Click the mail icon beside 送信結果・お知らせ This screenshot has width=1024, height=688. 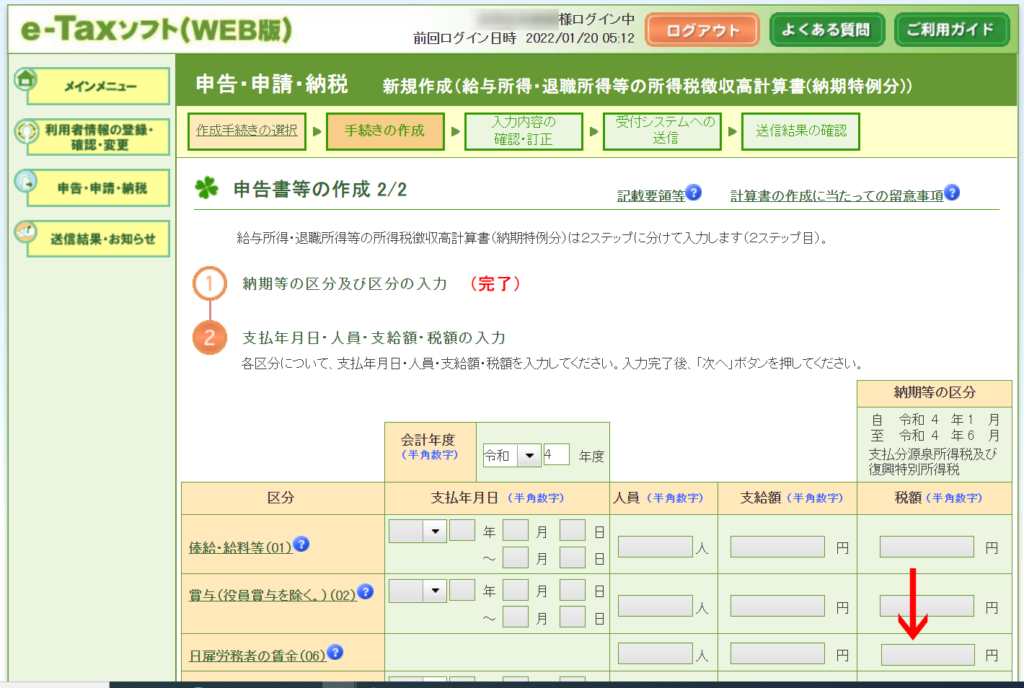pos(26,231)
